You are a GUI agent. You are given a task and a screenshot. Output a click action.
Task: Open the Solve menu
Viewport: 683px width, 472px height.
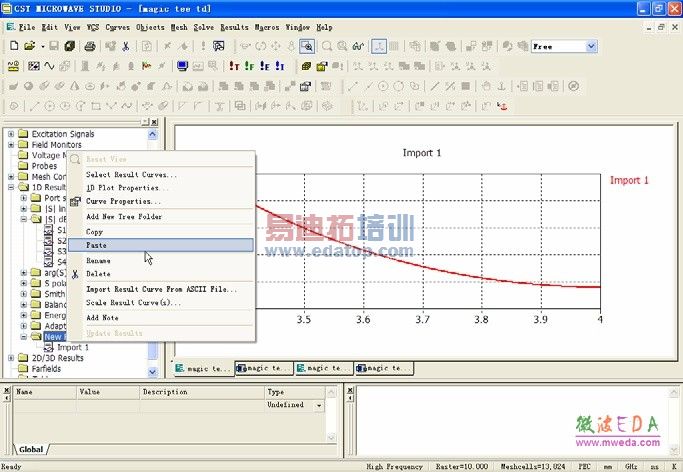pos(203,27)
